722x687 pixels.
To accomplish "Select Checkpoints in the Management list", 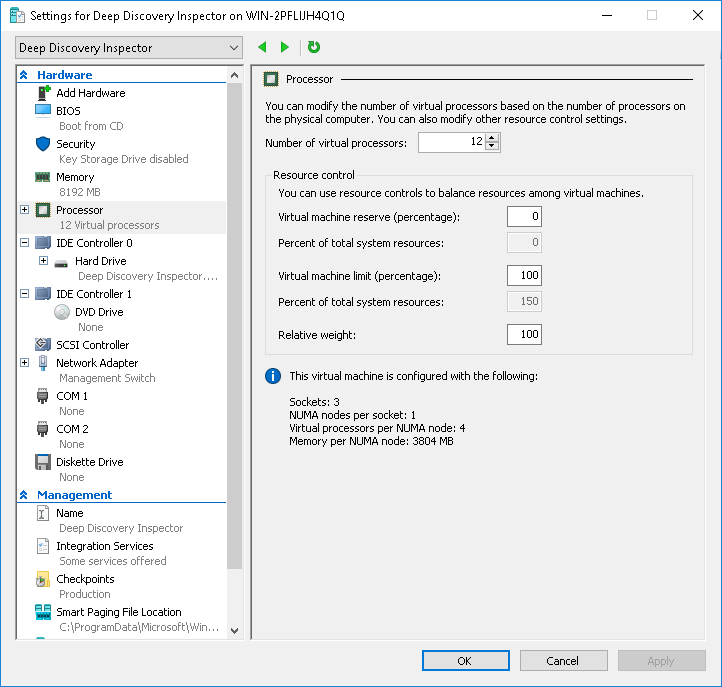I will tap(85, 579).
